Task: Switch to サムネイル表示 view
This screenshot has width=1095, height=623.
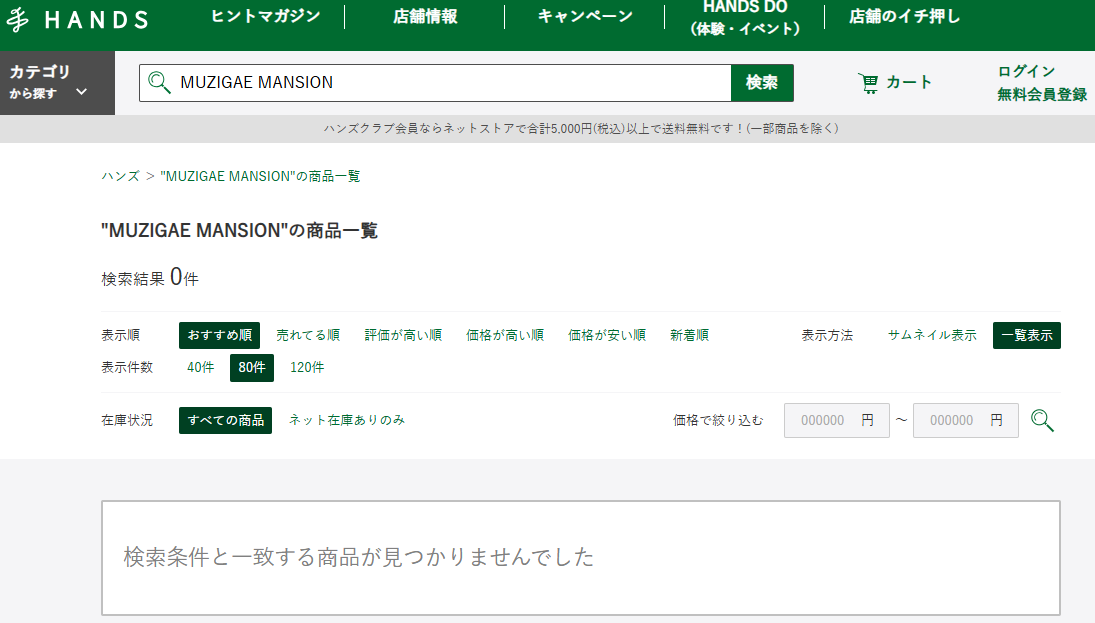Action: coord(932,335)
